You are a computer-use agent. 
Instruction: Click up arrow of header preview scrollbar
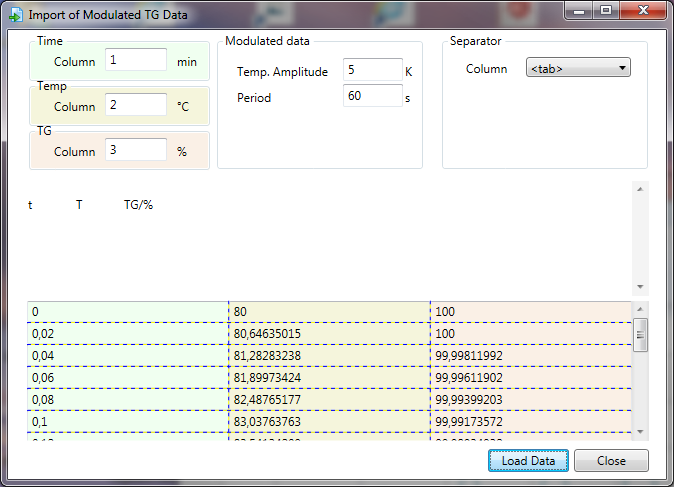tap(640, 189)
